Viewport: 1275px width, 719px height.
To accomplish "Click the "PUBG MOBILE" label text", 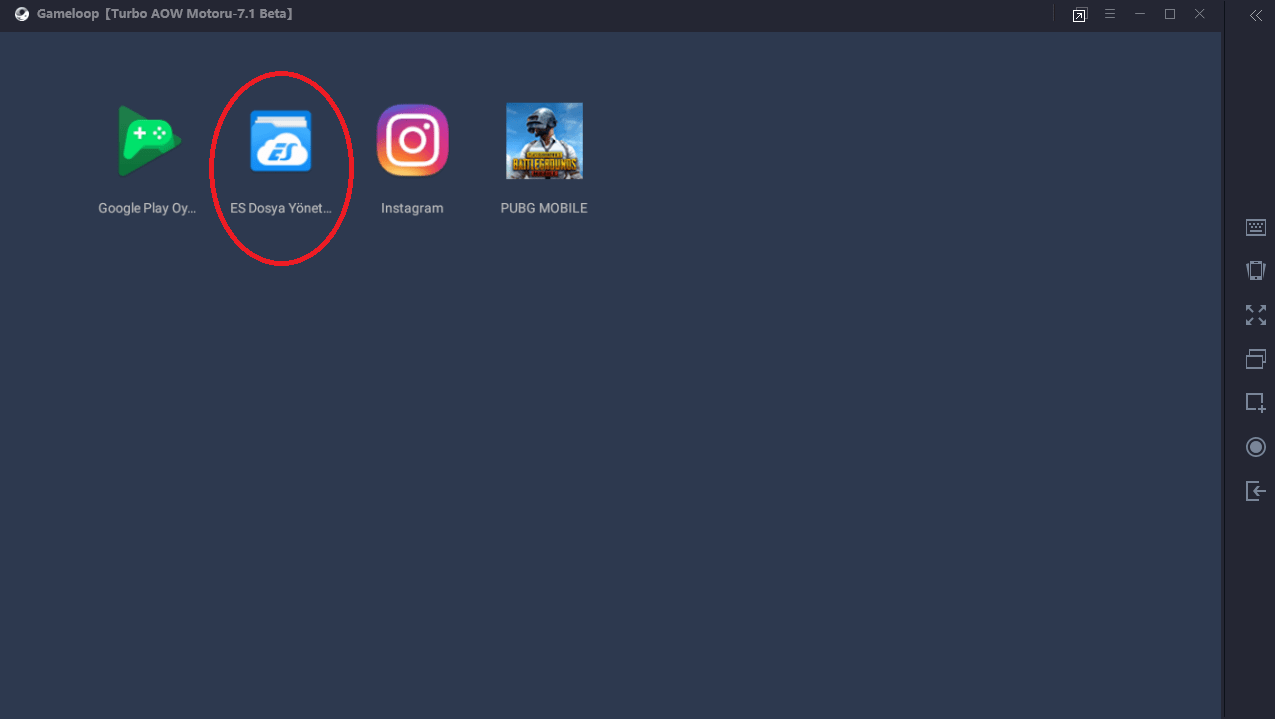I will tap(544, 208).
